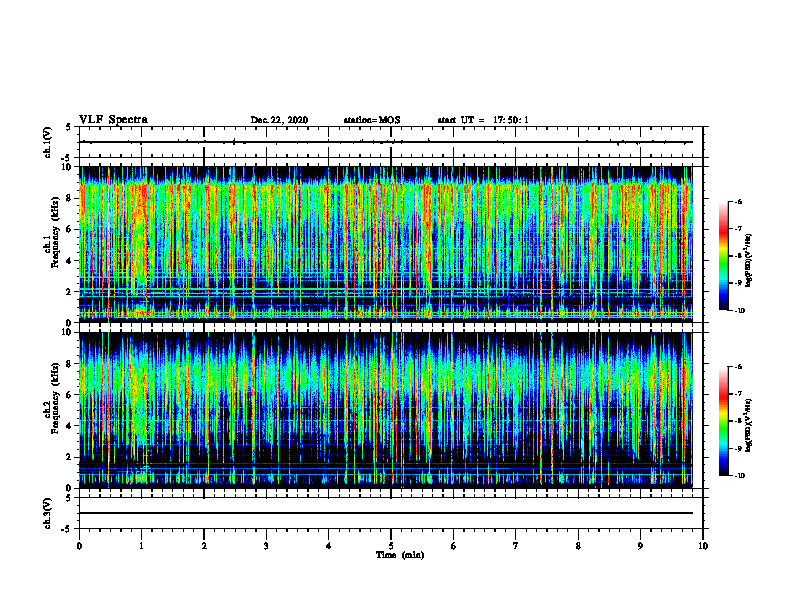Click time axis tick label "0"

click(x=79, y=546)
